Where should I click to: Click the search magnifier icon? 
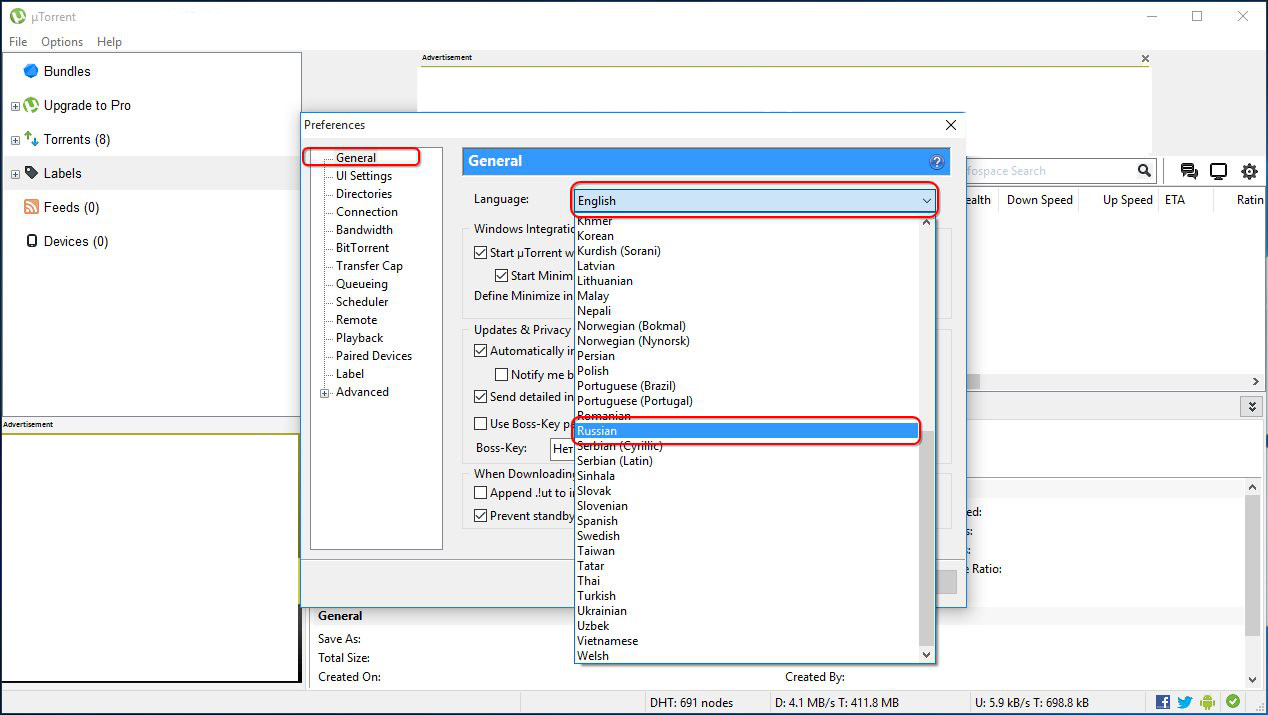click(1144, 171)
